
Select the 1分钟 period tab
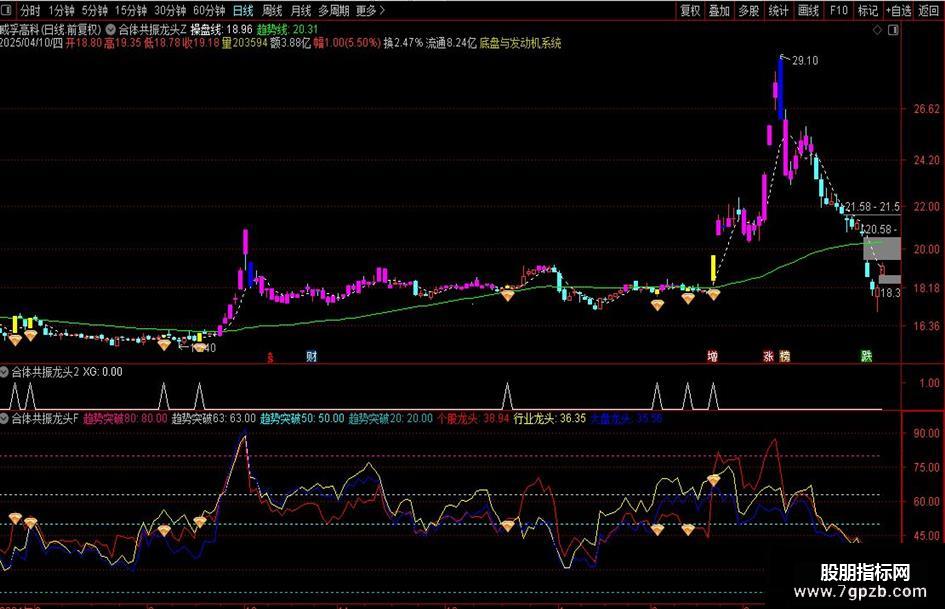[61, 10]
